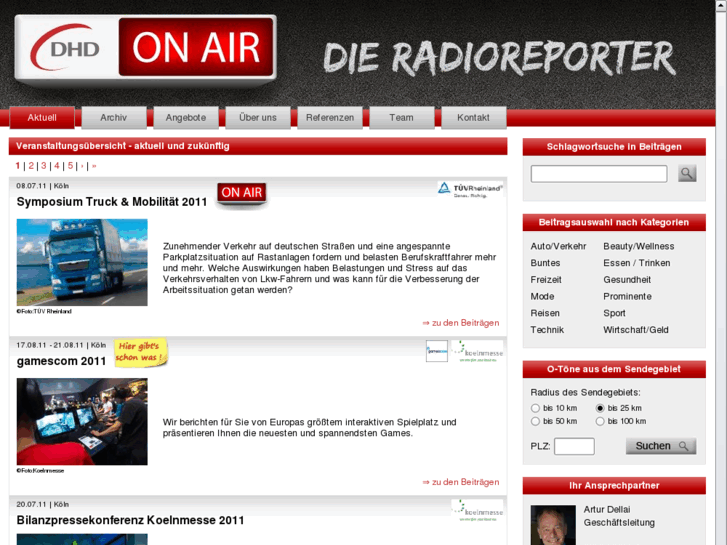
Task: Open the Wirtschaft/Geld category
Action: tap(636, 330)
